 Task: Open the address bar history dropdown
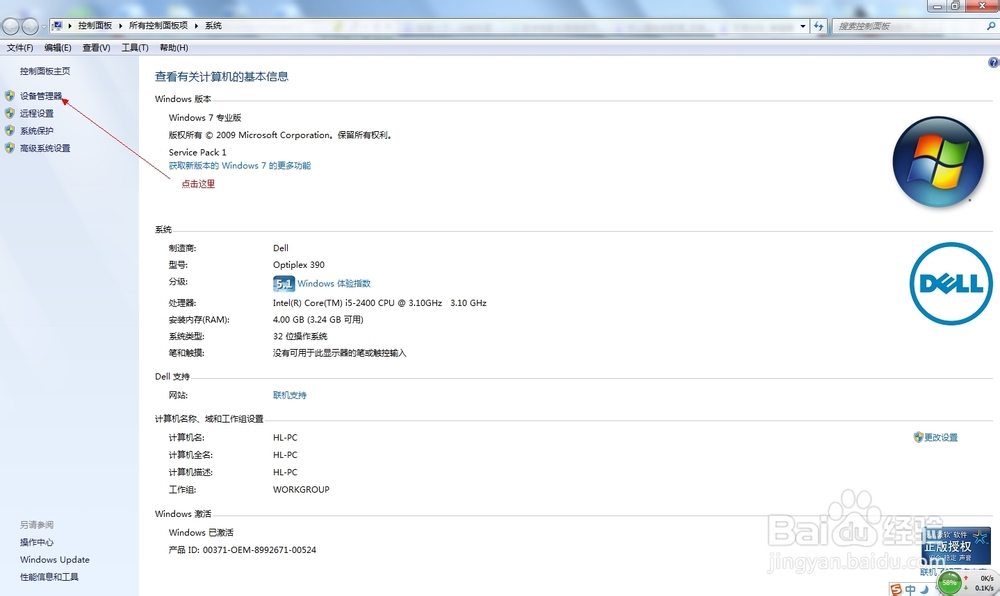coord(802,26)
